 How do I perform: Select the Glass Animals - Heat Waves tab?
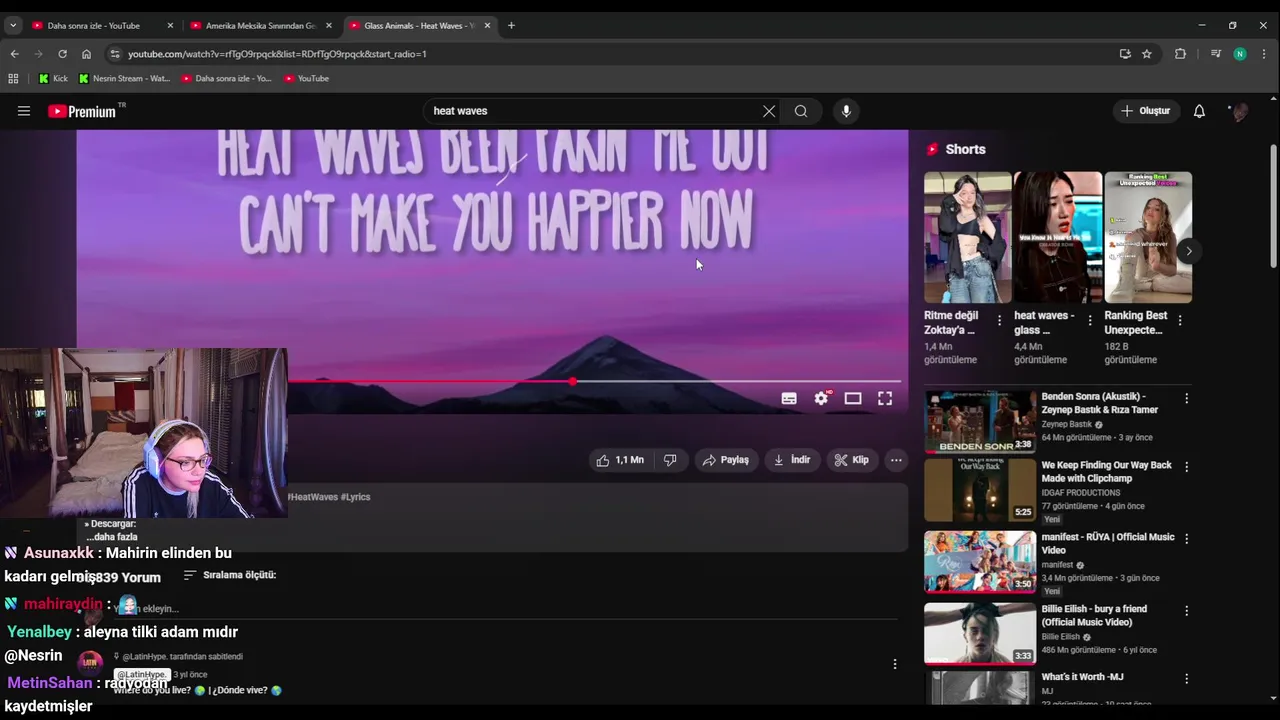pos(419,25)
